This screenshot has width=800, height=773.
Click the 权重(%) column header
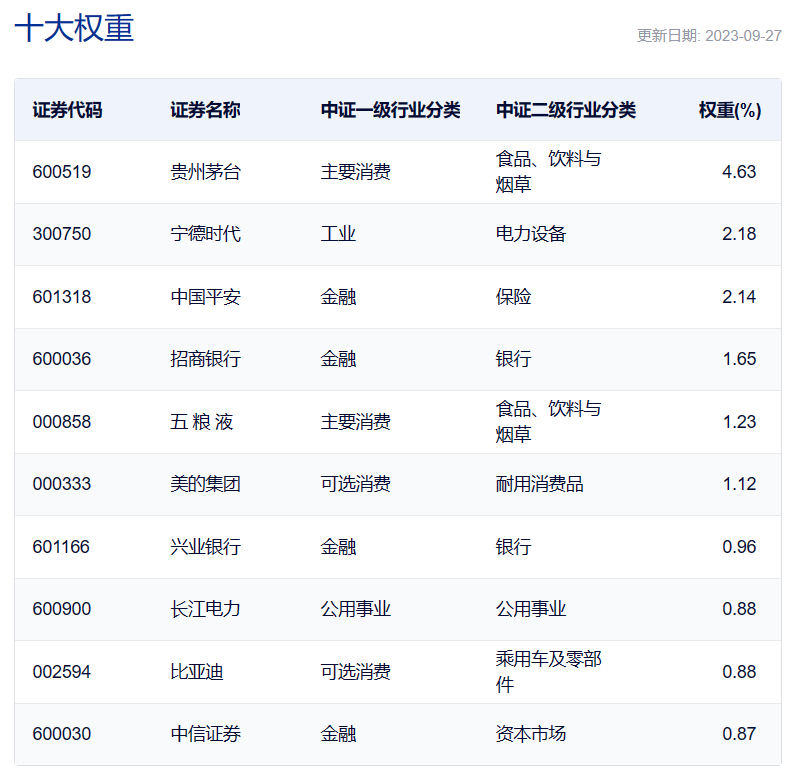pyautogui.click(x=729, y=110)
